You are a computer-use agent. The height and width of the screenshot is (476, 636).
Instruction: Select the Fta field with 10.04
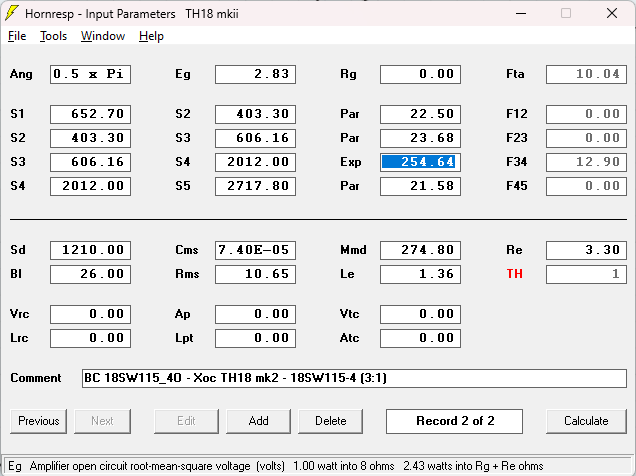586,74
